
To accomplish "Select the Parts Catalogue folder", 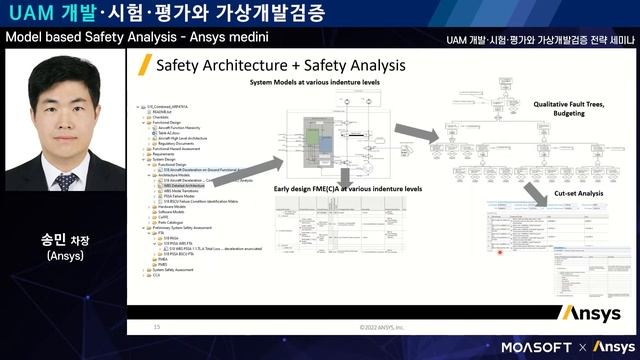I will click(171, 222).
